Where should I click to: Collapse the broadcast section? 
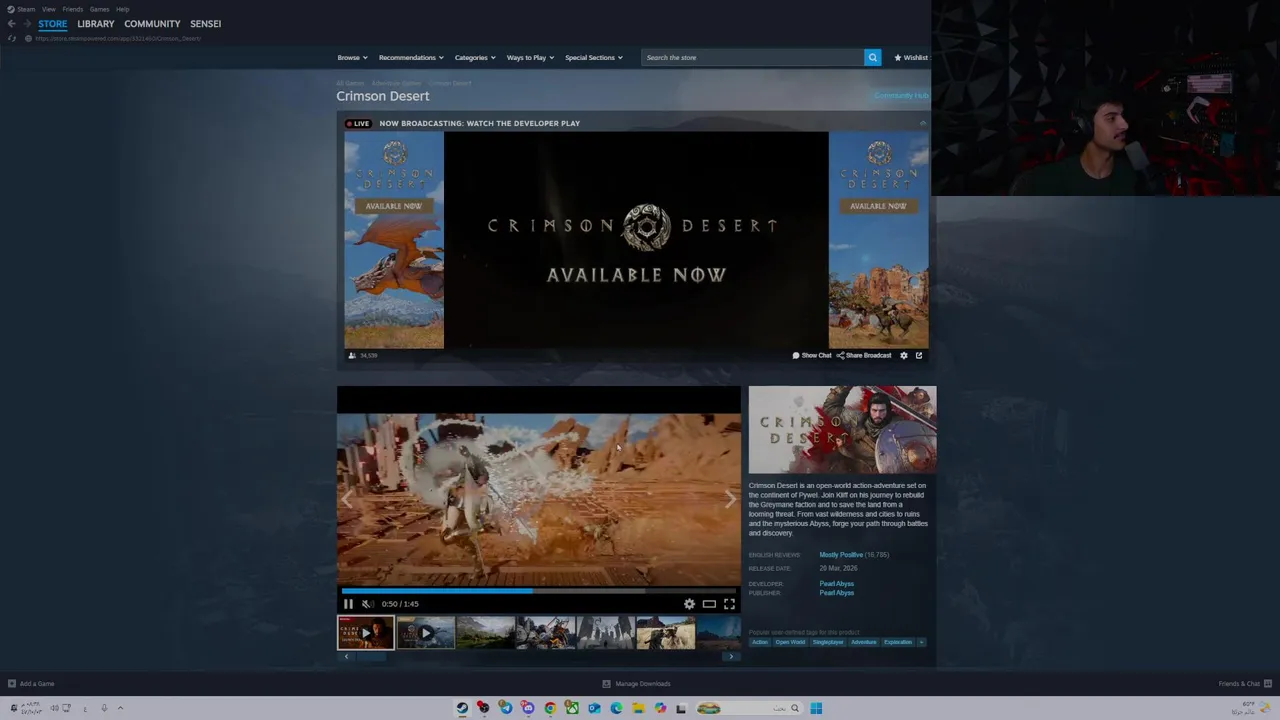923,123
